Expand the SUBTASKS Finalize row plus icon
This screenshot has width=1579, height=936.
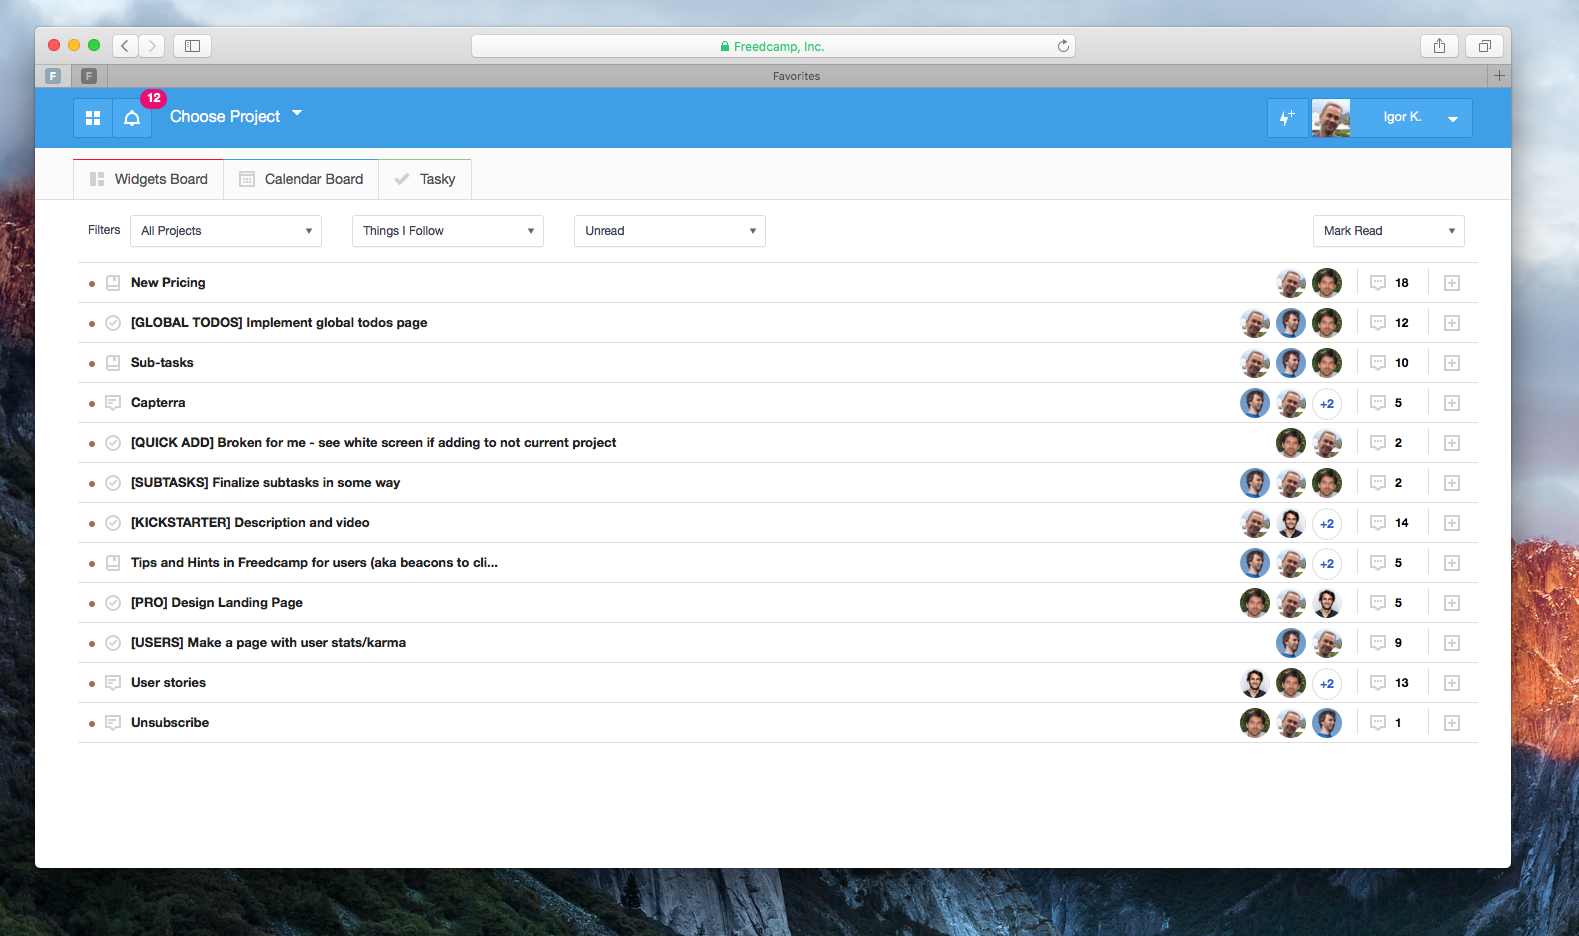1452,483
